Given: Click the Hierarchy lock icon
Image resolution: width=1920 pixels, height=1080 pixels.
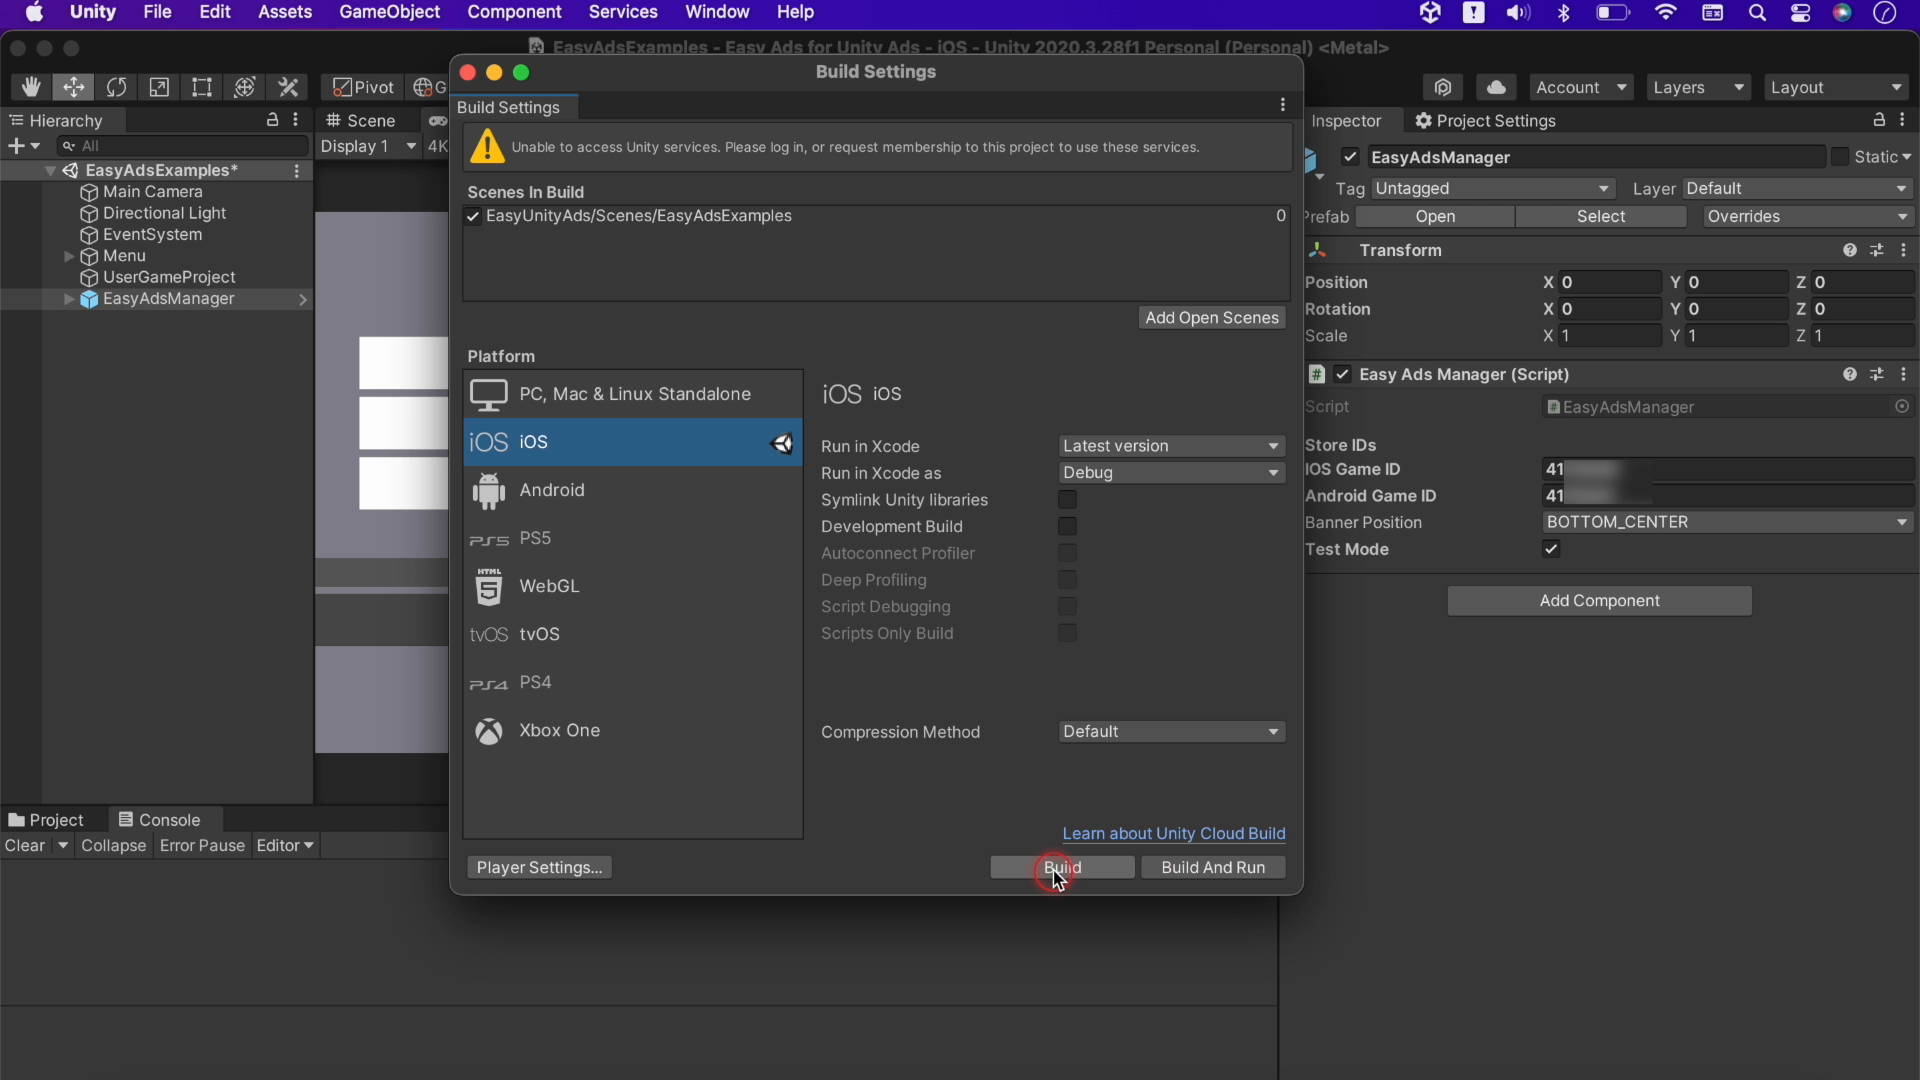Looking at the screenshot, I should [x=272, y=120].
